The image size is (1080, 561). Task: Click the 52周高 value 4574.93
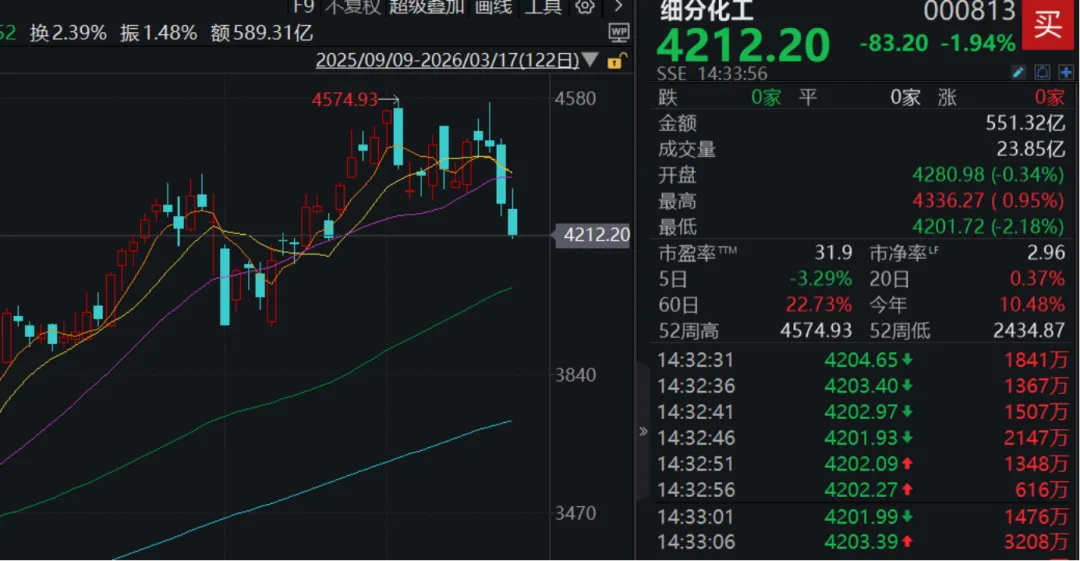click(x=816, y=331)
